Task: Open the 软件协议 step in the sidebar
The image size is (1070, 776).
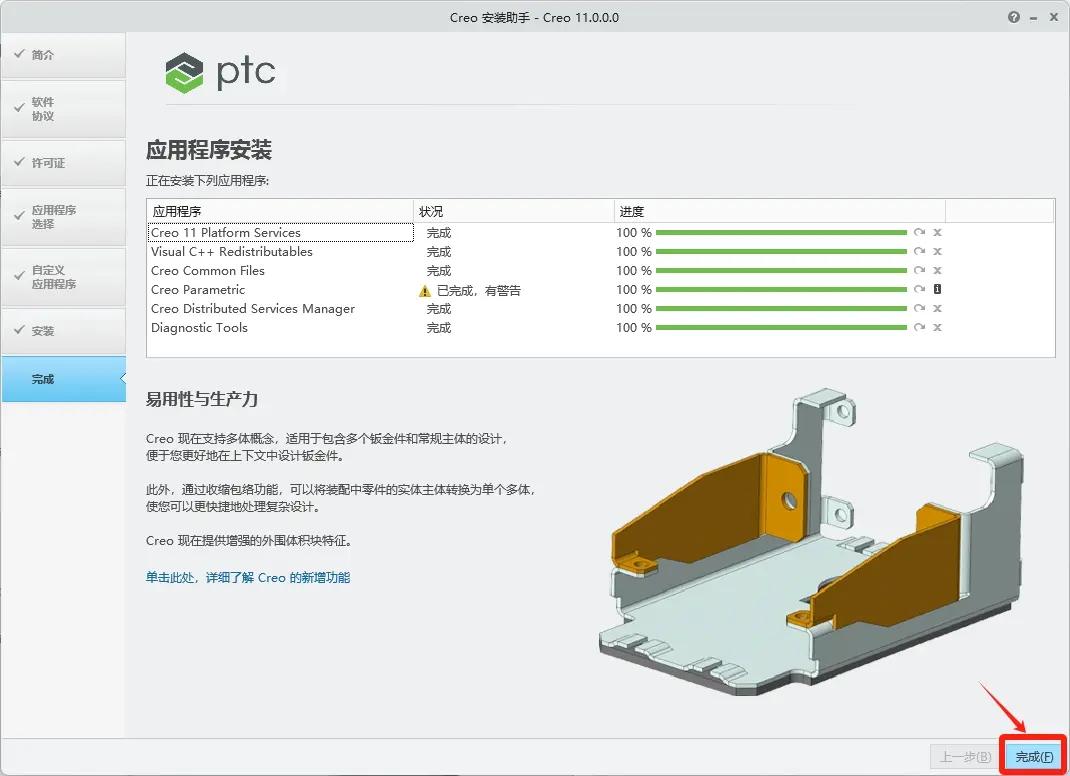Action: pyautogui.click(x=63, y=108)
